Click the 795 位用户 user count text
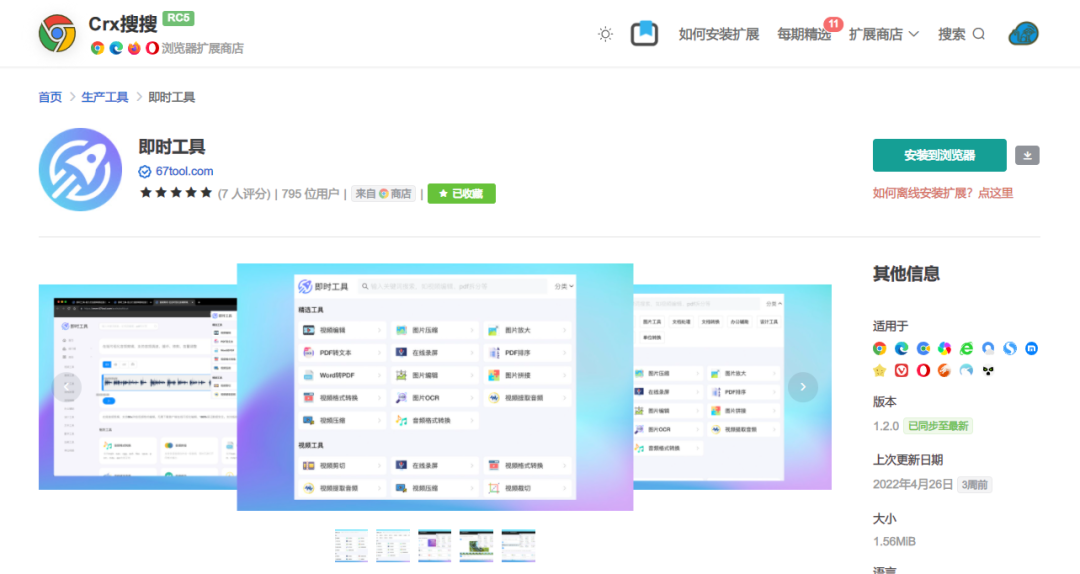 tap(310, 194)
